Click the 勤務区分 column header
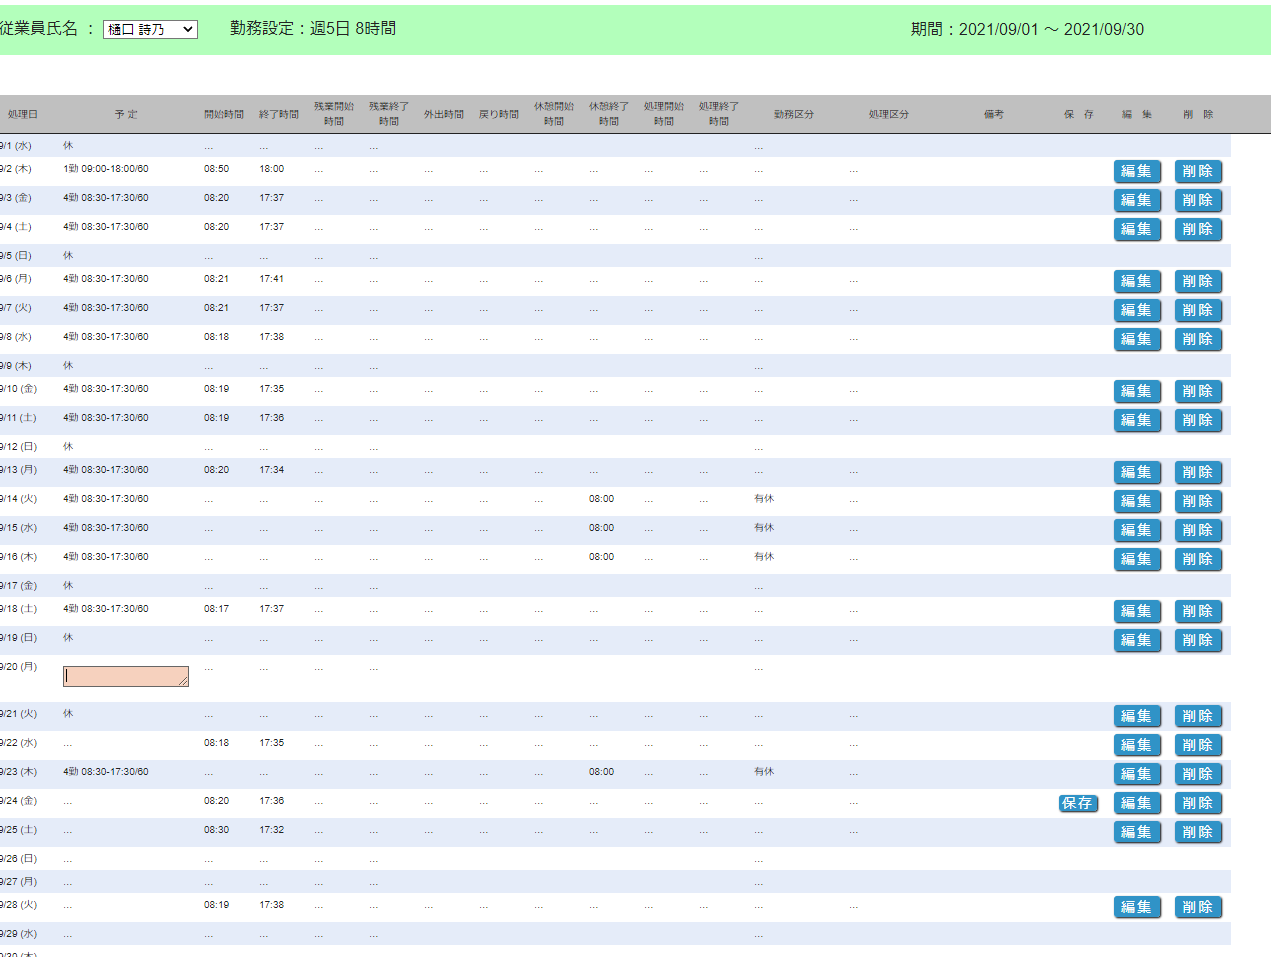The height and width of the screenshot is (957, 1271). click(x=793, y=114)
